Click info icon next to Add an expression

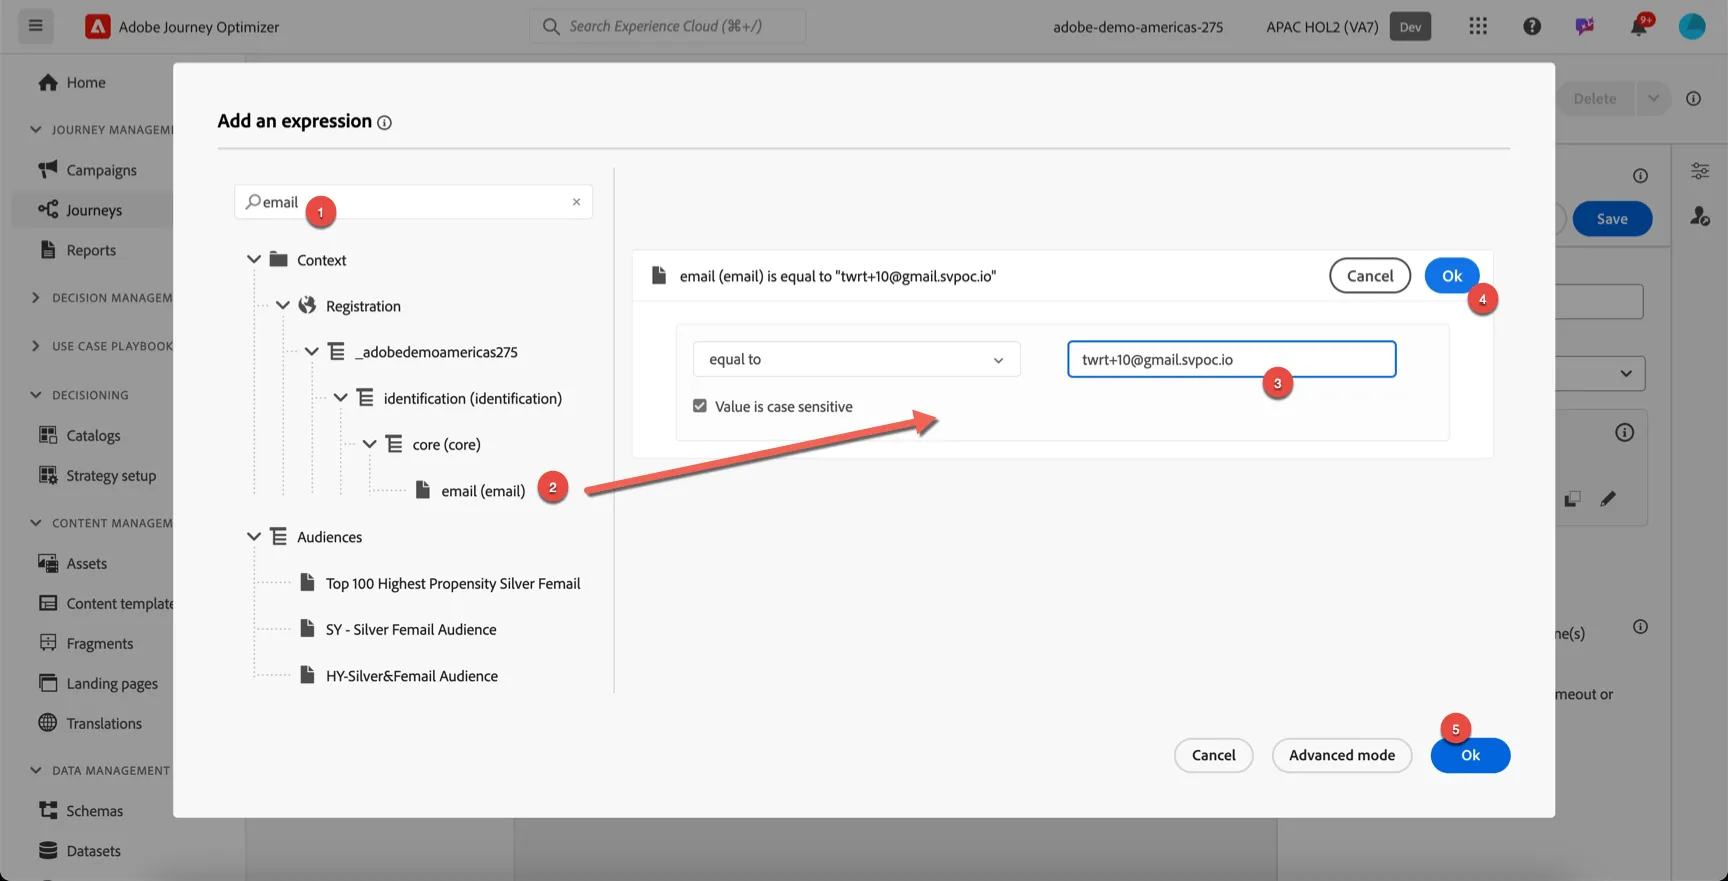coord(384,122)
